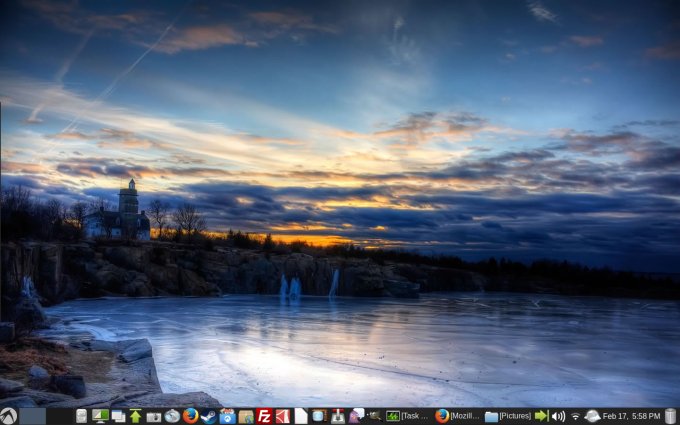
Task: Open the weather cloud tray icon
Action: [x=592, y=416]
